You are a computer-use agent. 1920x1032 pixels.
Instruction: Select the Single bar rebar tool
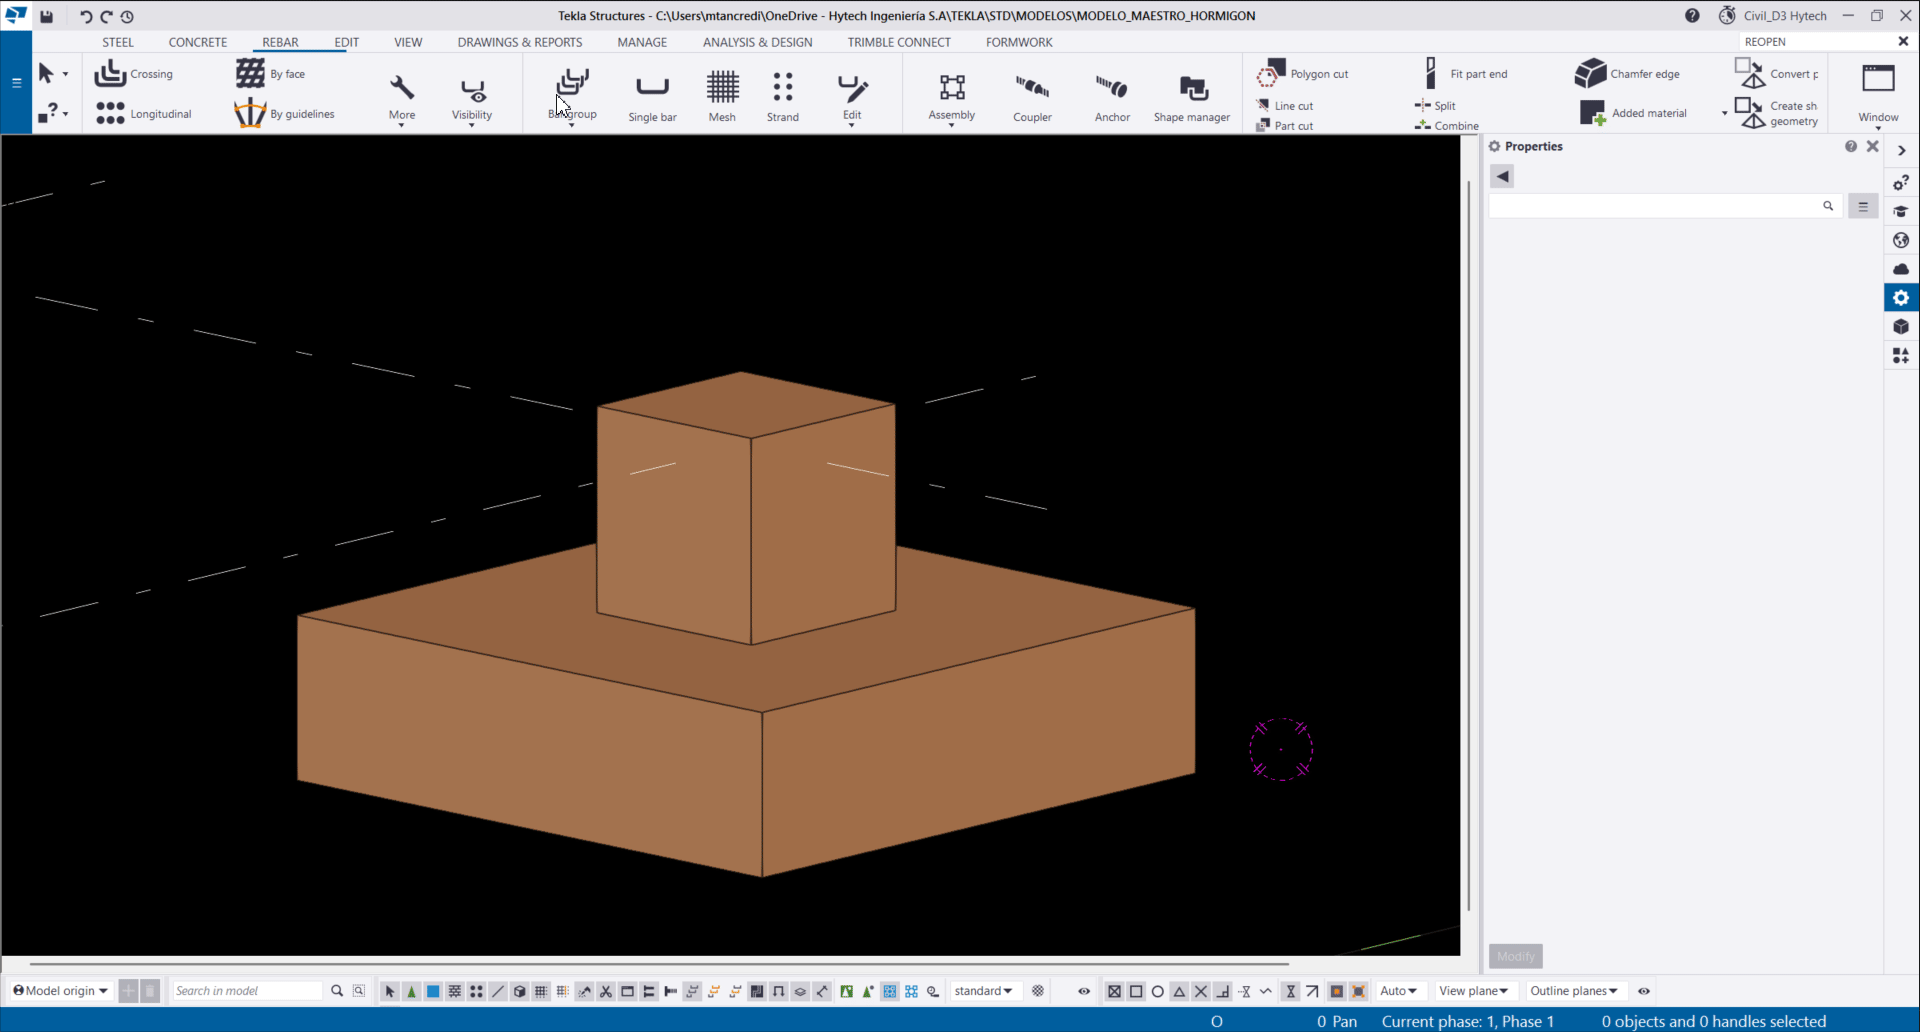652,96
